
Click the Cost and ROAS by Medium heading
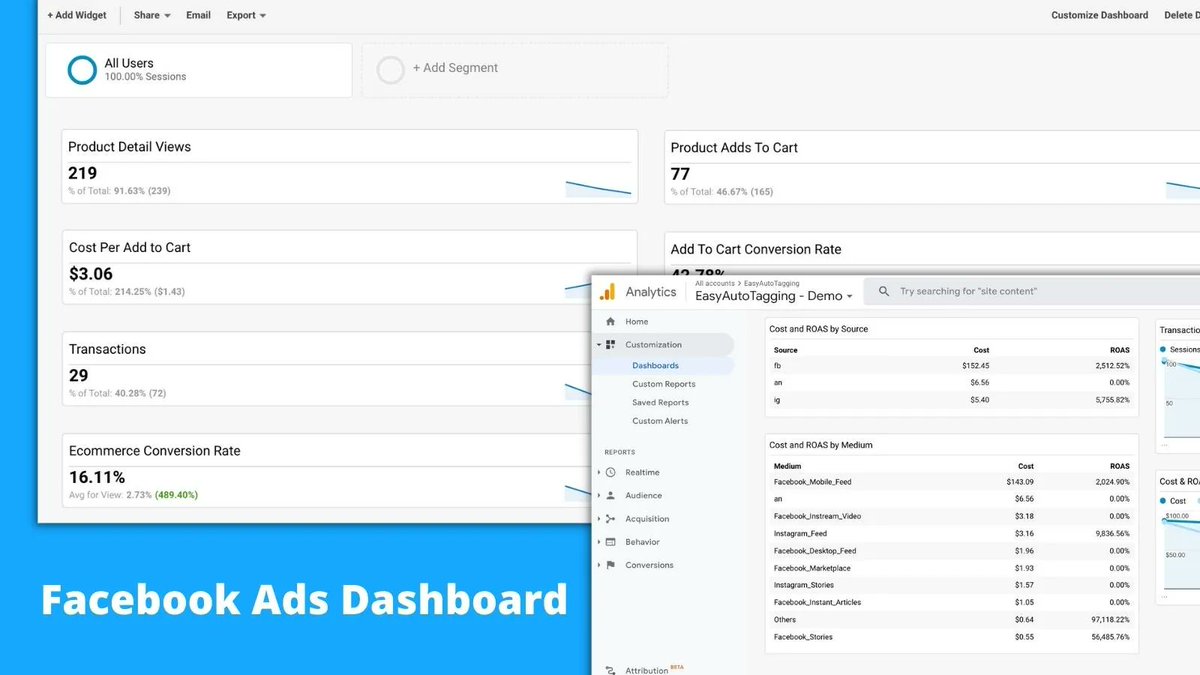pos(821,445)
